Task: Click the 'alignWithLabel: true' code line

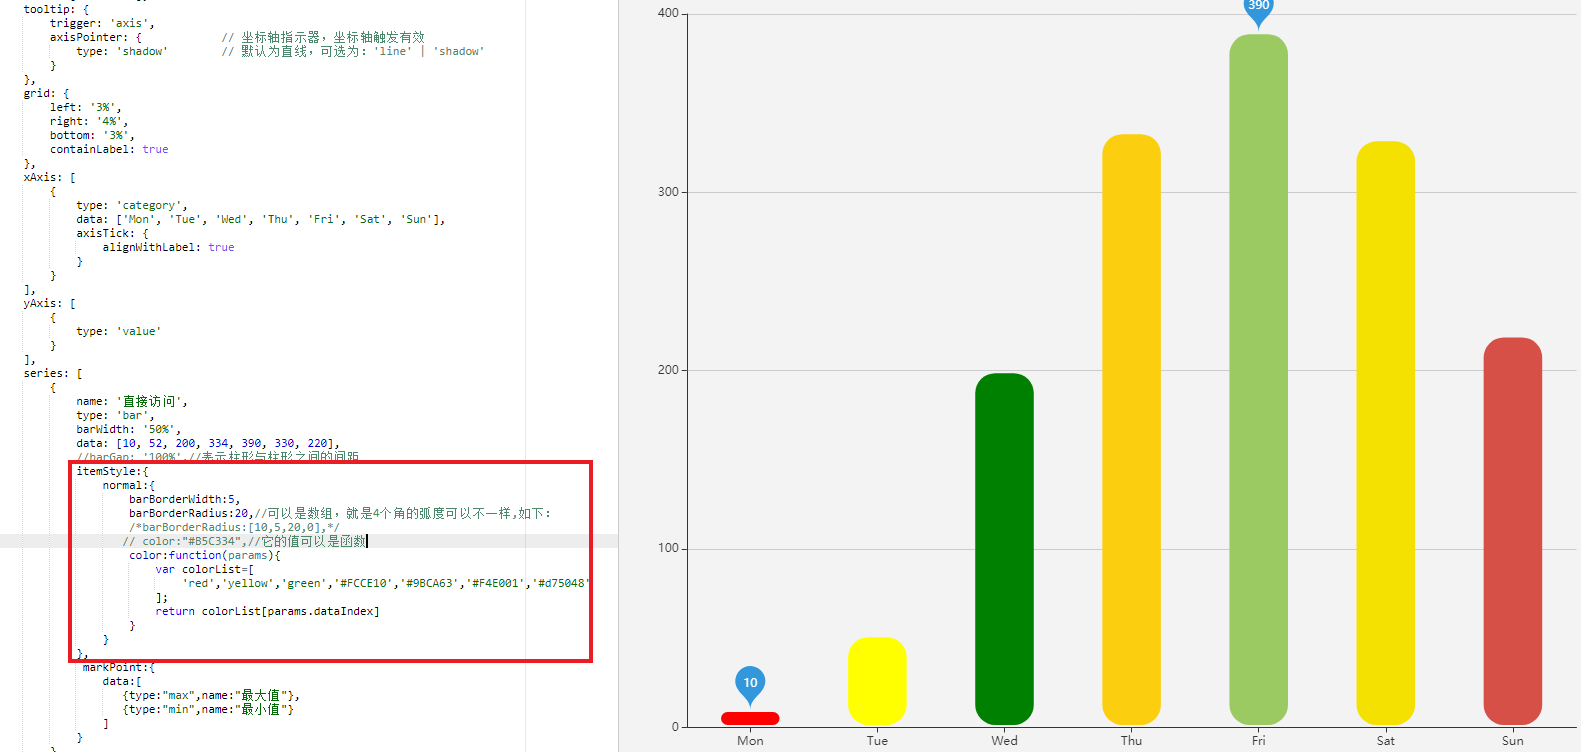Action: pyautogui.click(x=168, y=247)
